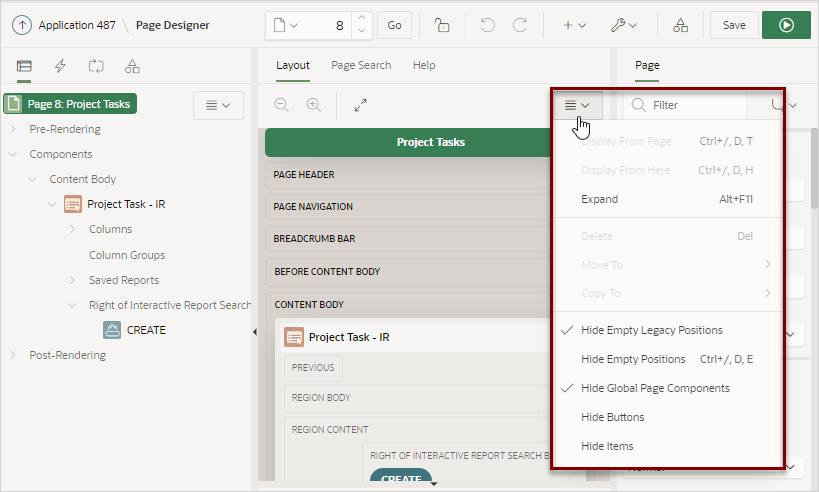This screenshot has height=492, width=819.
Task: Click the Redo icon
Action: tap(520, 25)
